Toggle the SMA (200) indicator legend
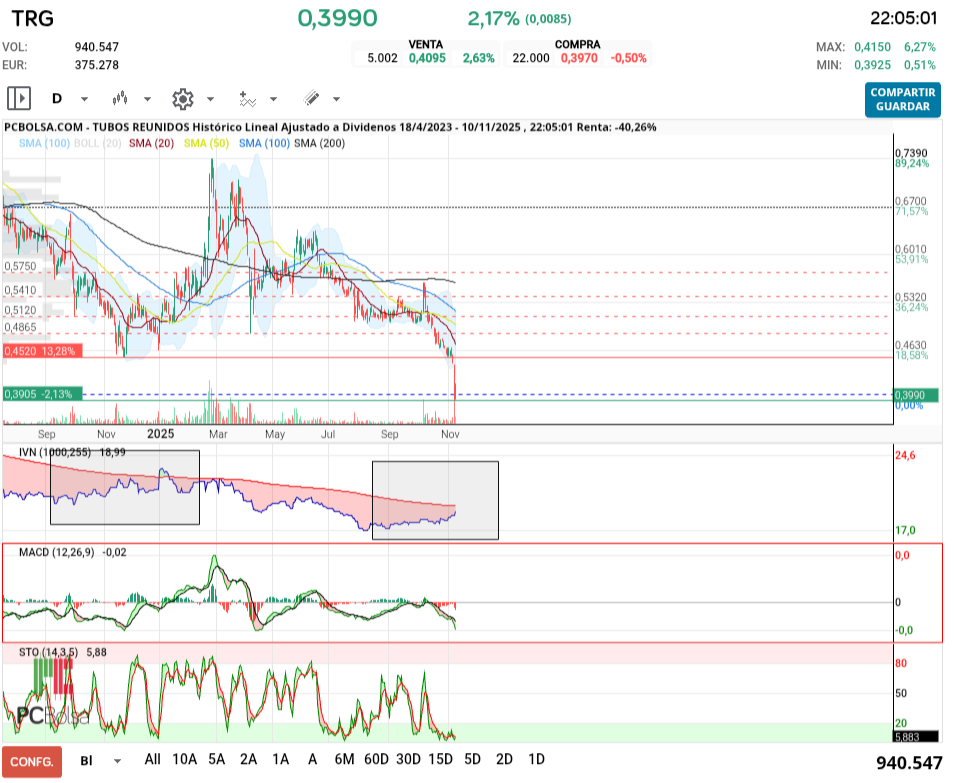956x783 pixels. [320, 144]
